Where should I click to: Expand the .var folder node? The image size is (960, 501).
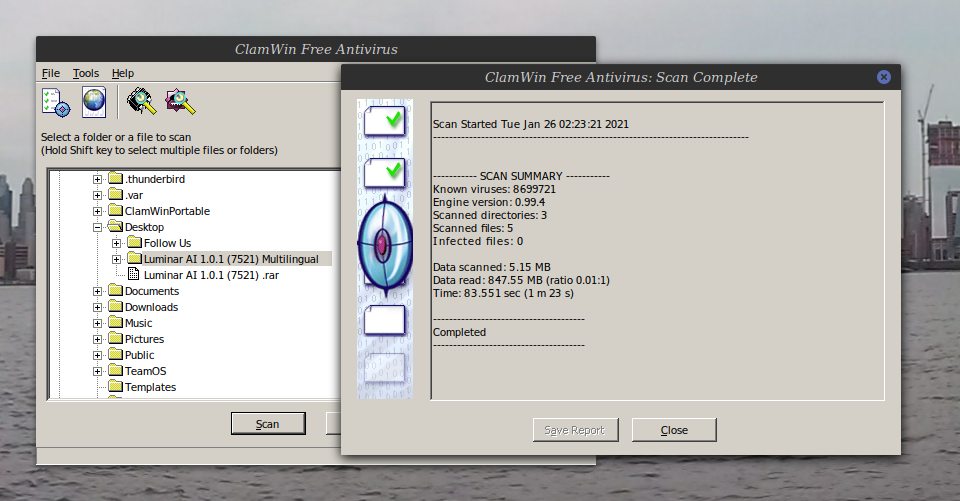pos(97,195)
